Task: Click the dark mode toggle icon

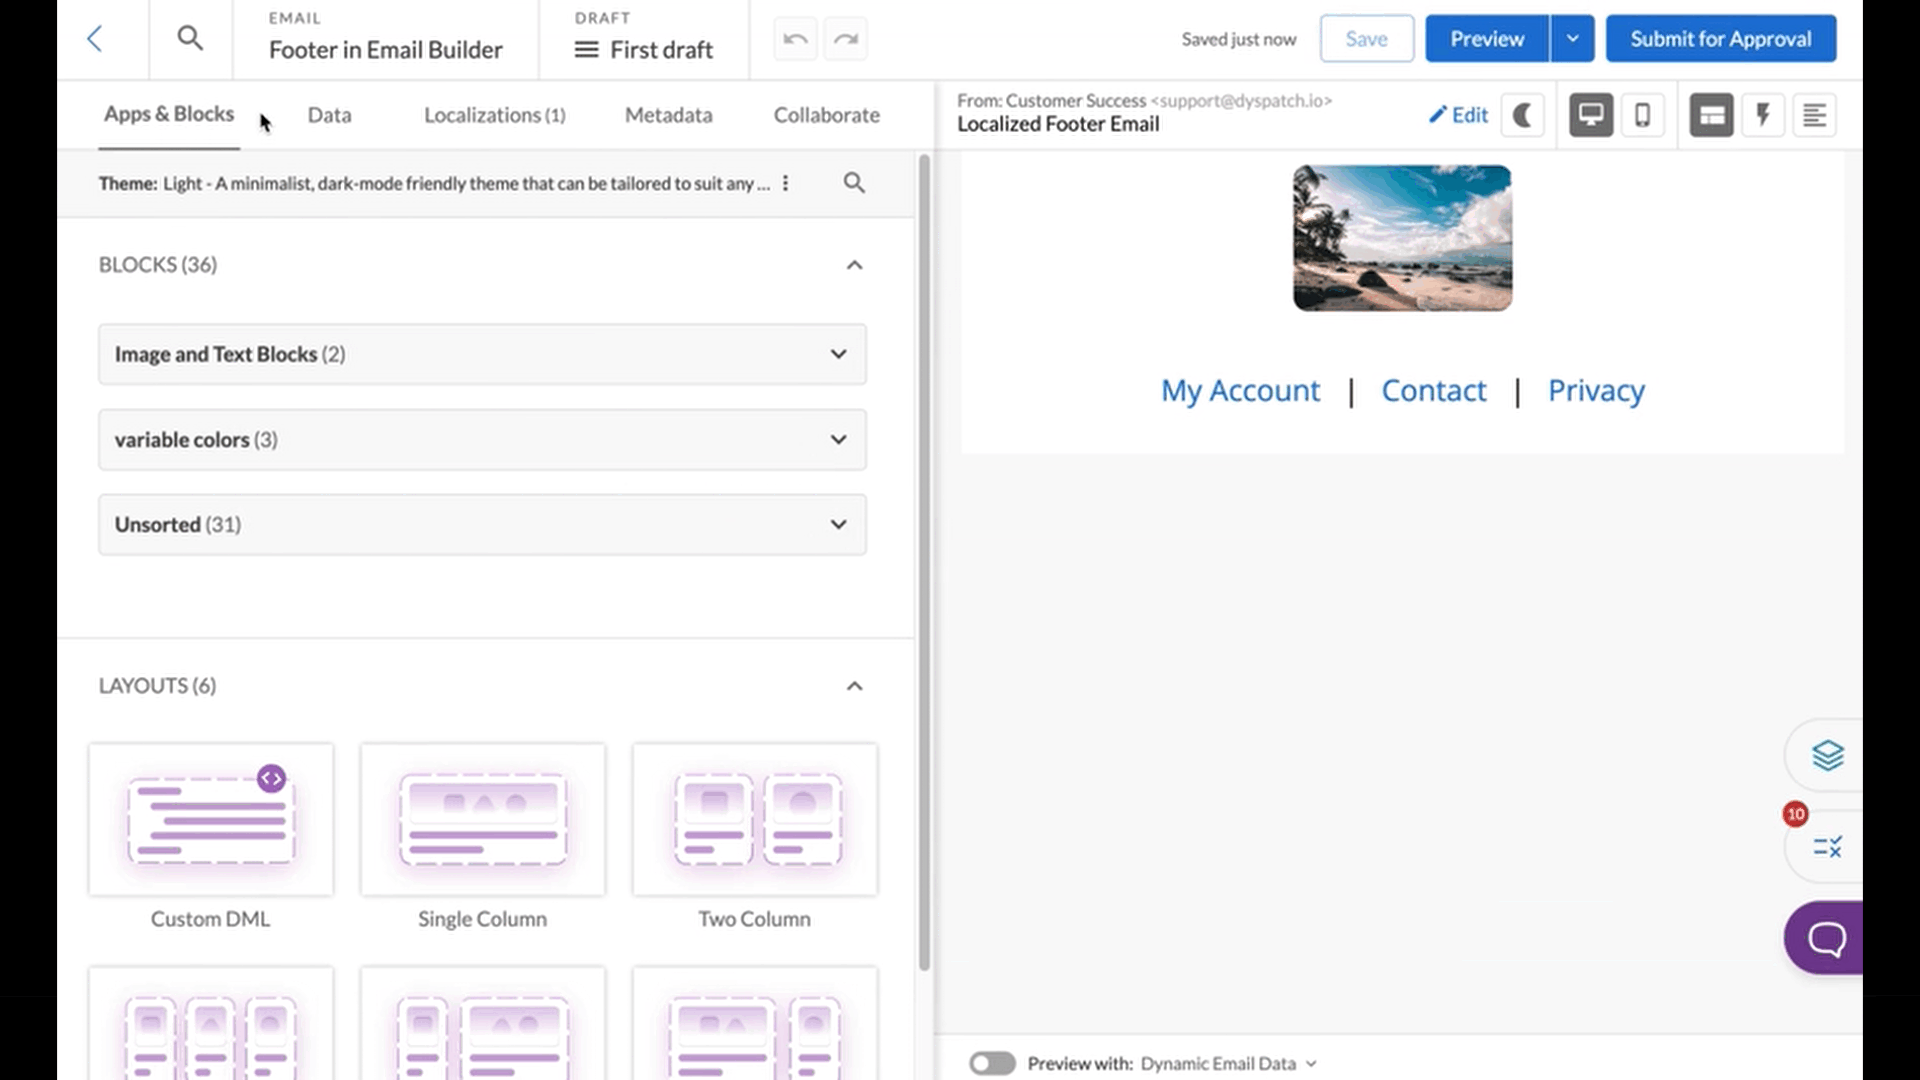Action: click(1523, 113)
